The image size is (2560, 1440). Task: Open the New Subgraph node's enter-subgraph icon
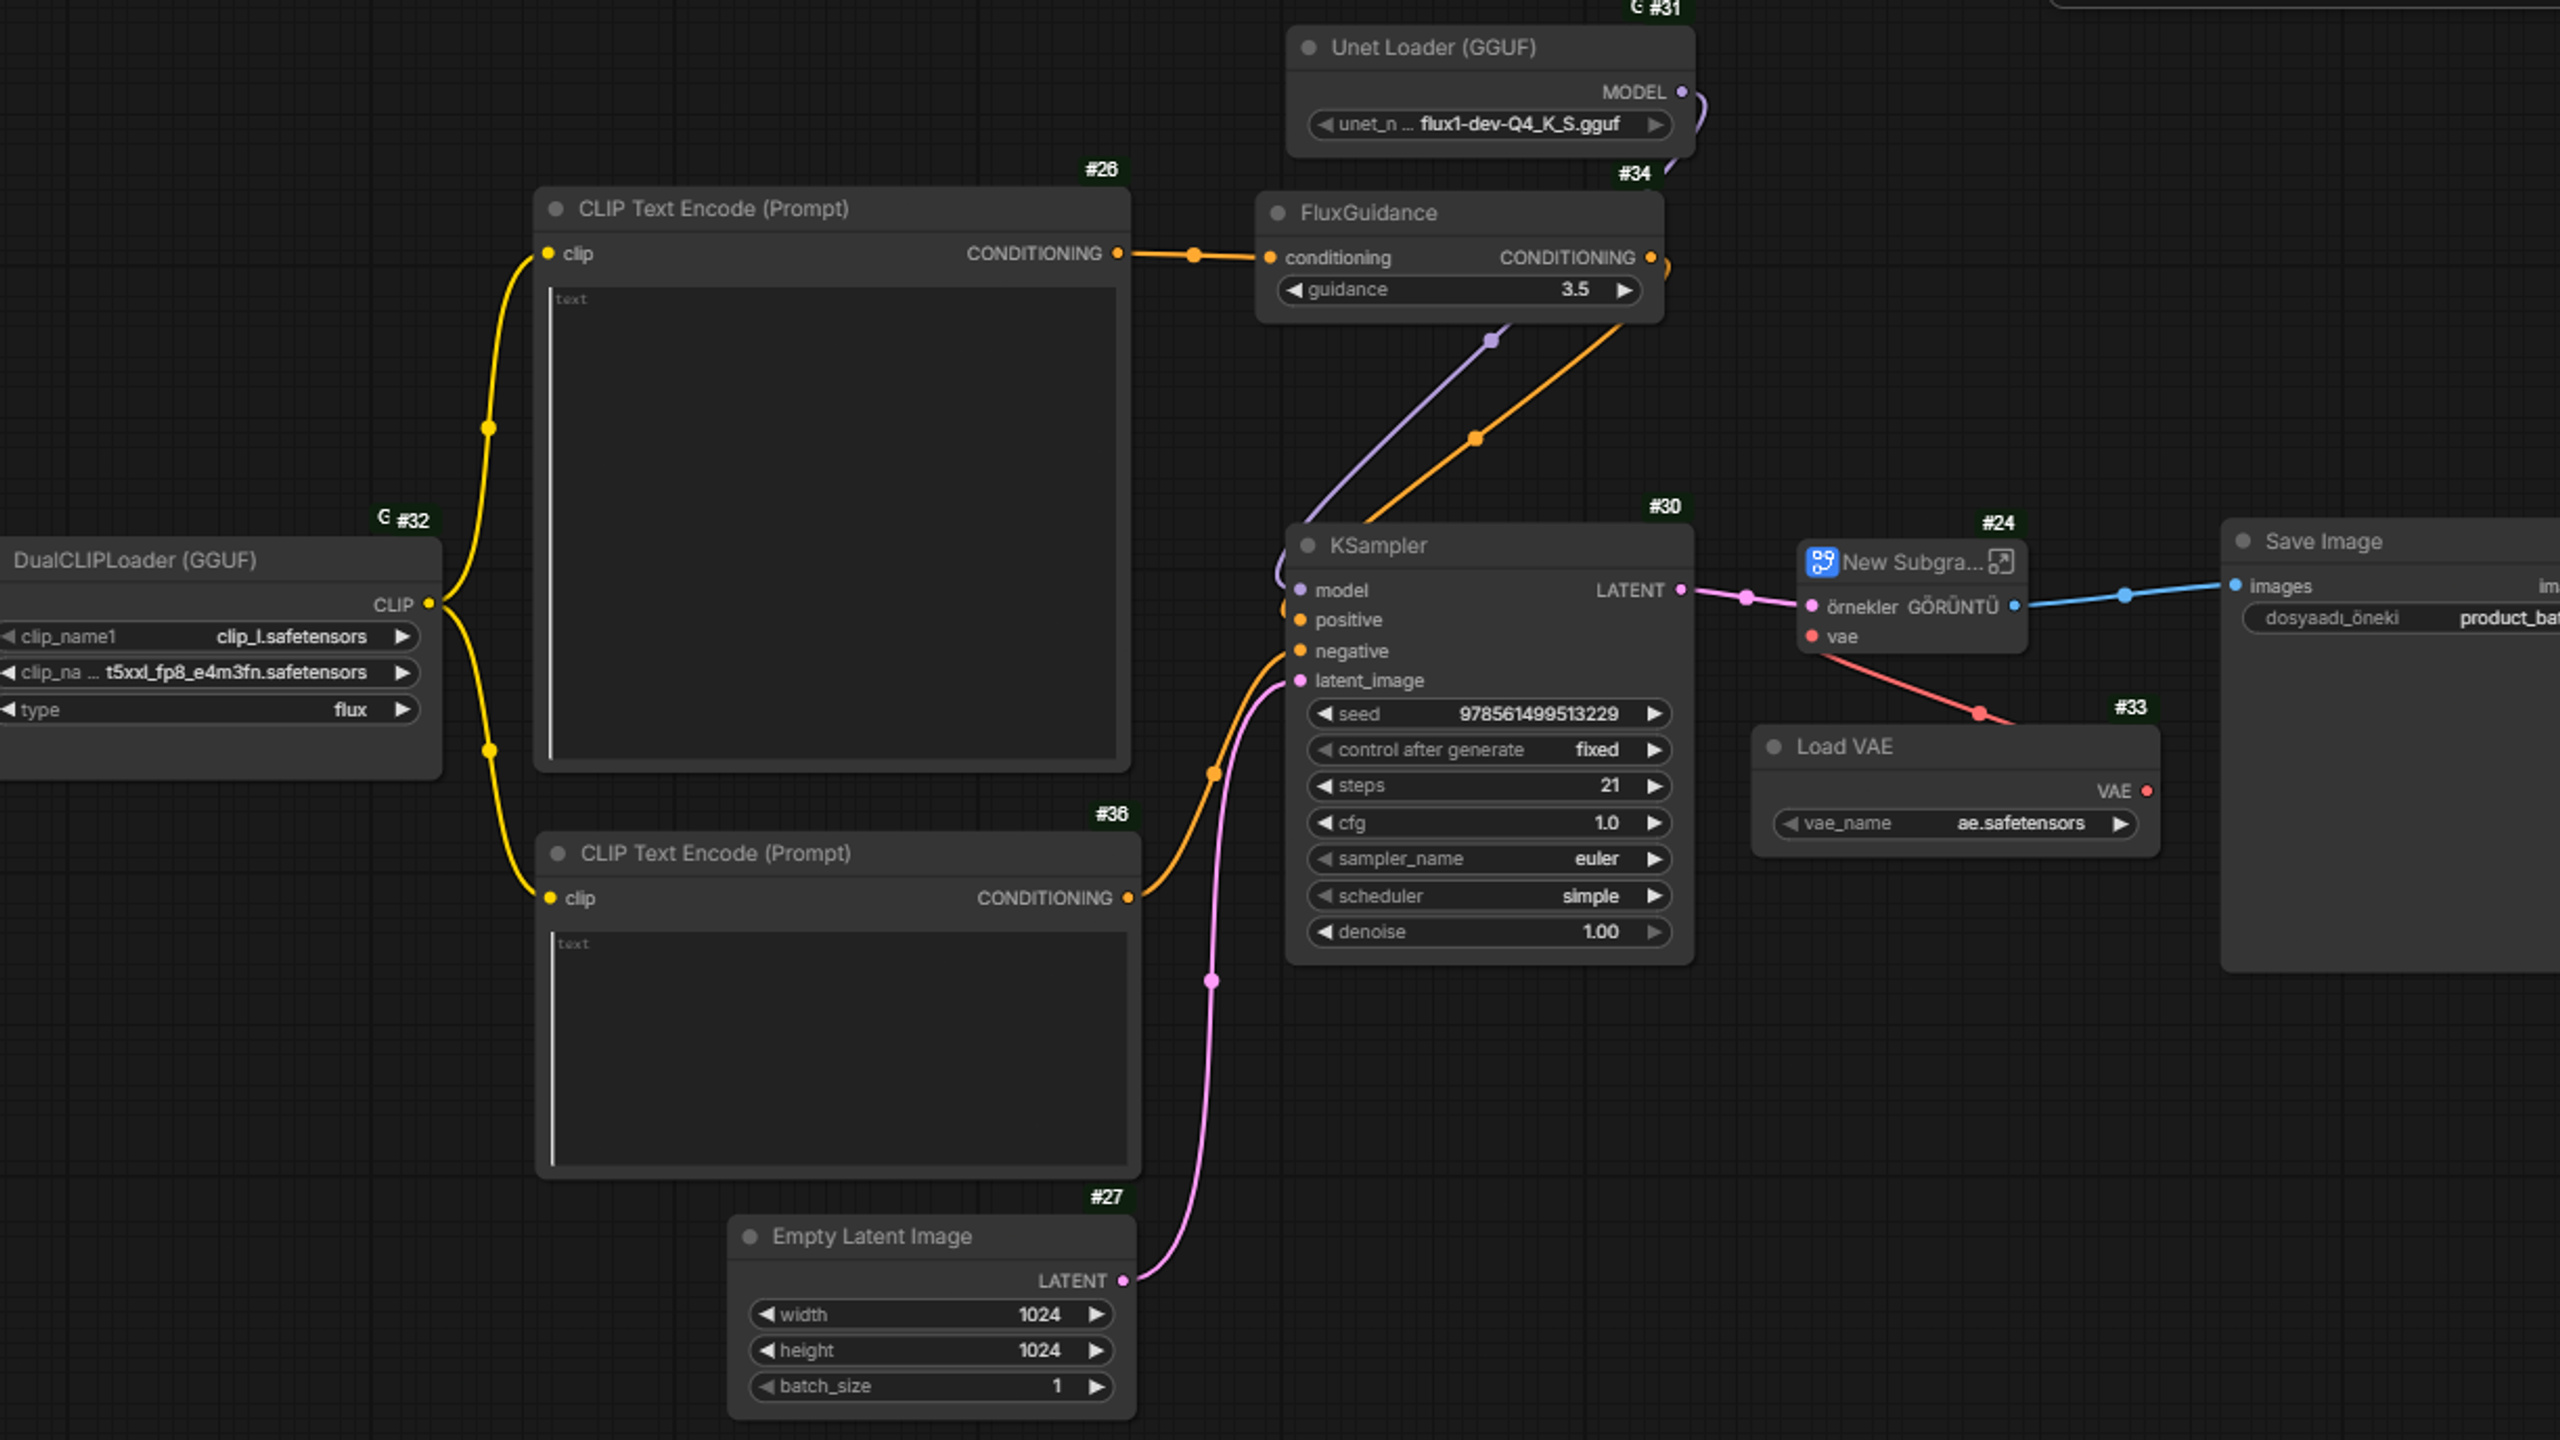pyautogui.click(x=2001, y=562)
